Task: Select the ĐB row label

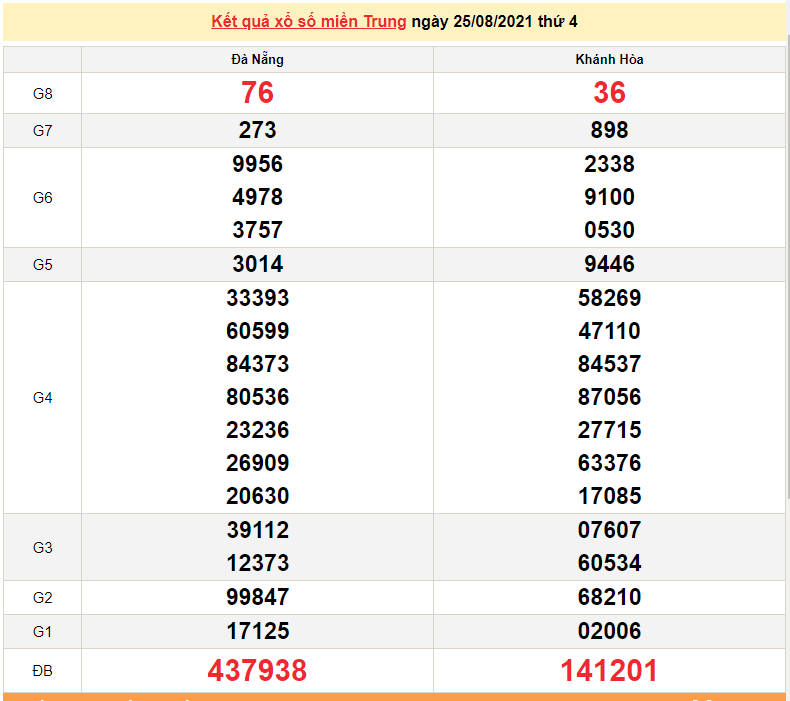Action: (42, 671)
